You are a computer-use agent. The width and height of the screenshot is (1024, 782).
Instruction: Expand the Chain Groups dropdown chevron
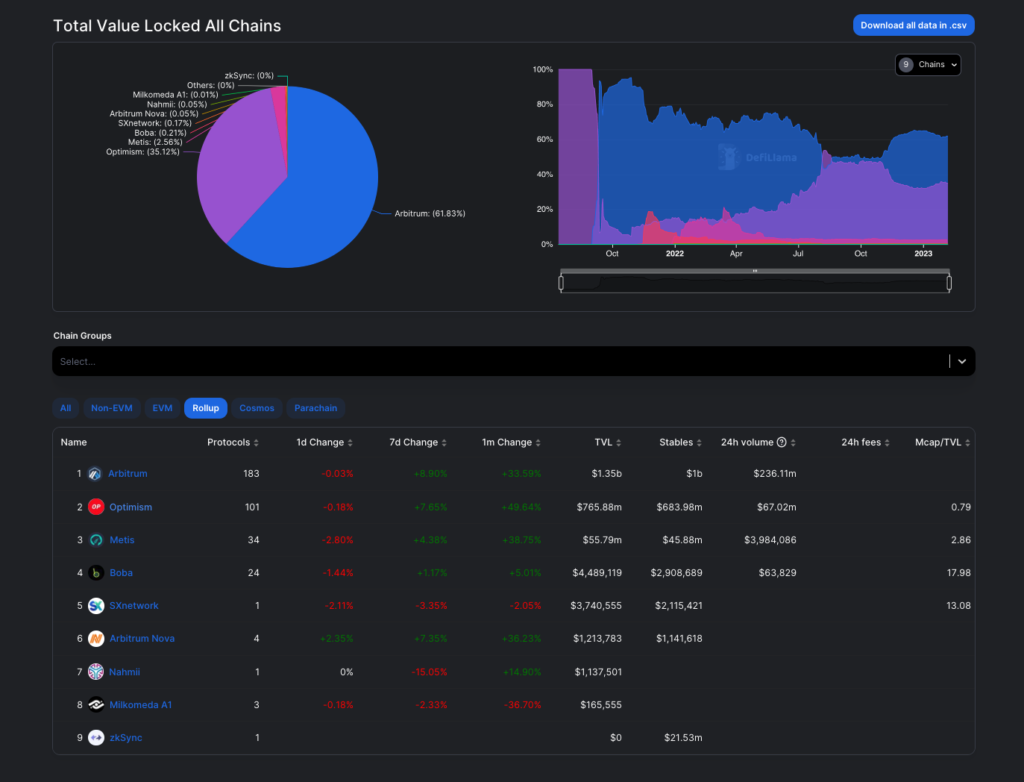tap(962, 361)
